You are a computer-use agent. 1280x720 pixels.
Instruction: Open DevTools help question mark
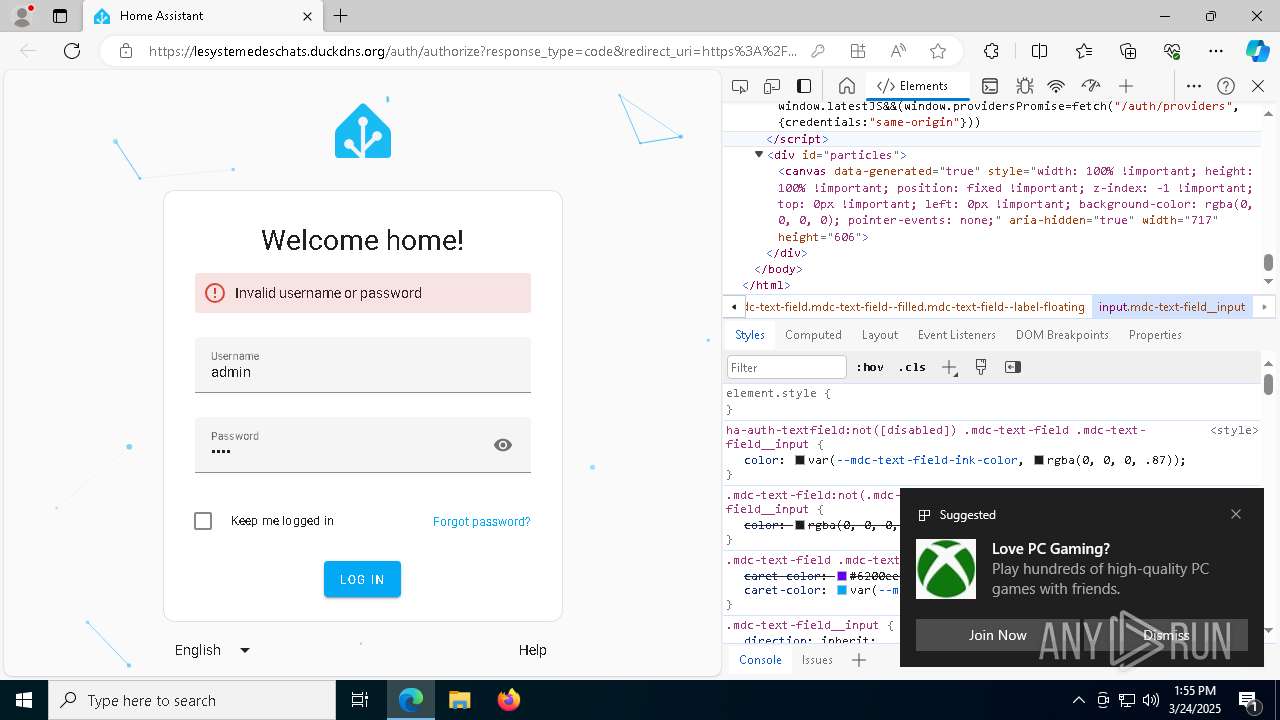(x=1226, y=86)
